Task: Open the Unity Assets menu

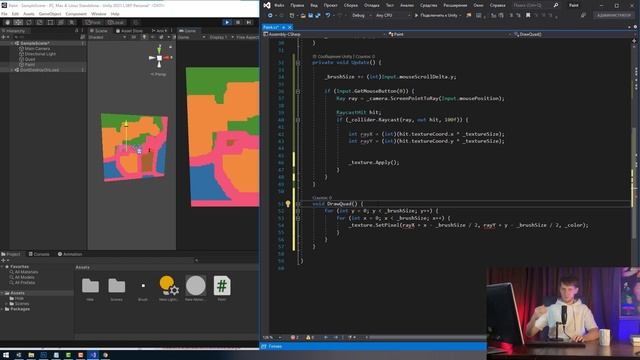Action: [29, 14]
